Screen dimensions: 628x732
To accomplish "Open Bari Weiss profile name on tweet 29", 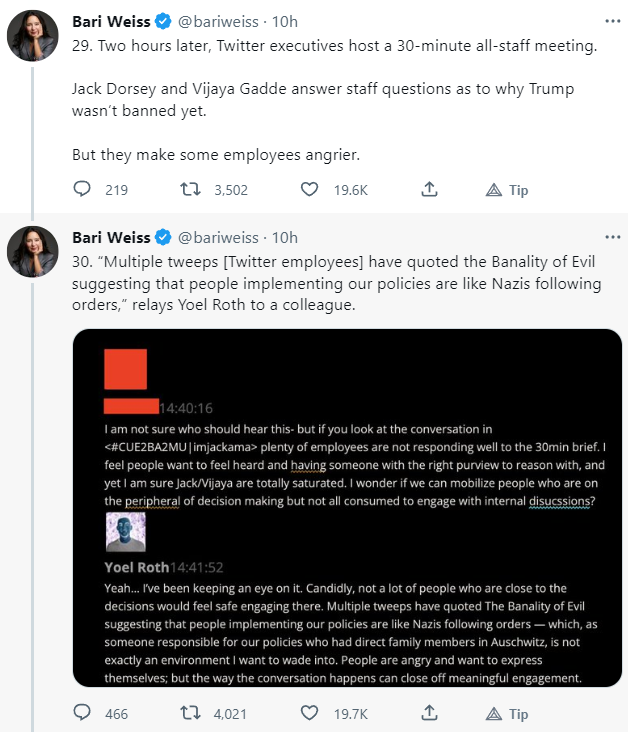I will click(x=111, y=21).
